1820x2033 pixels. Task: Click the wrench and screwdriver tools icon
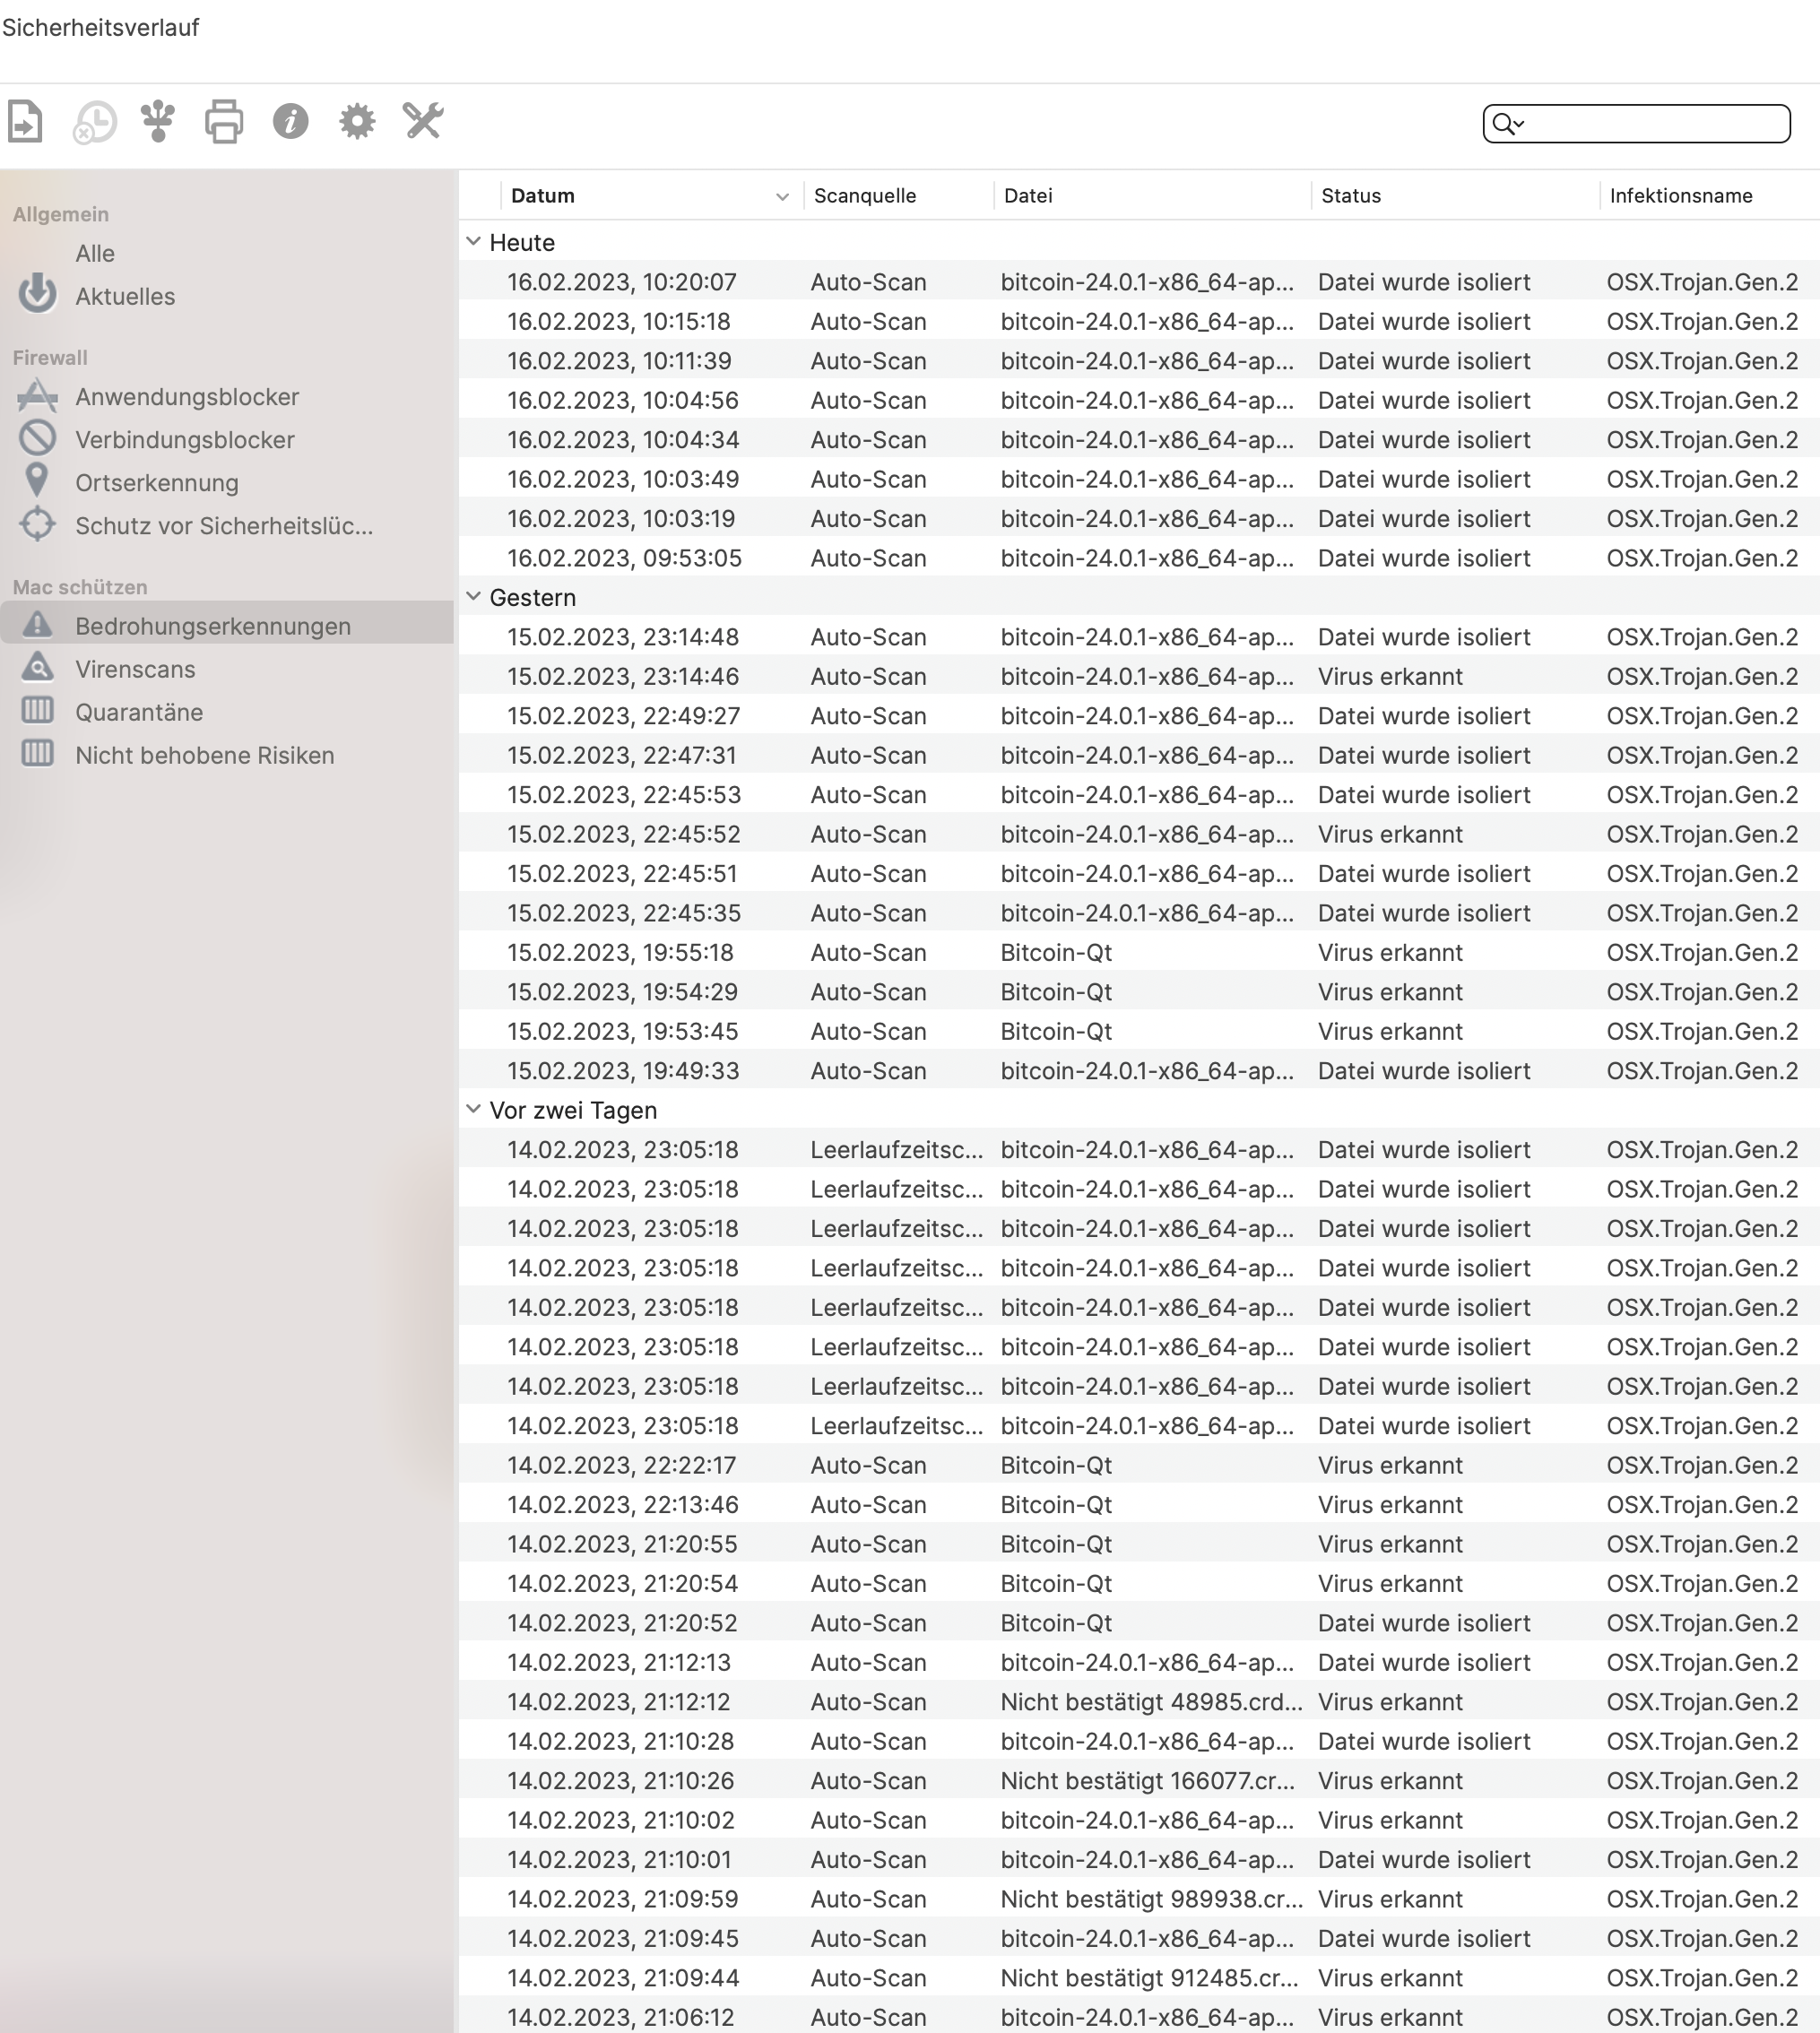(x=424, y=122)
